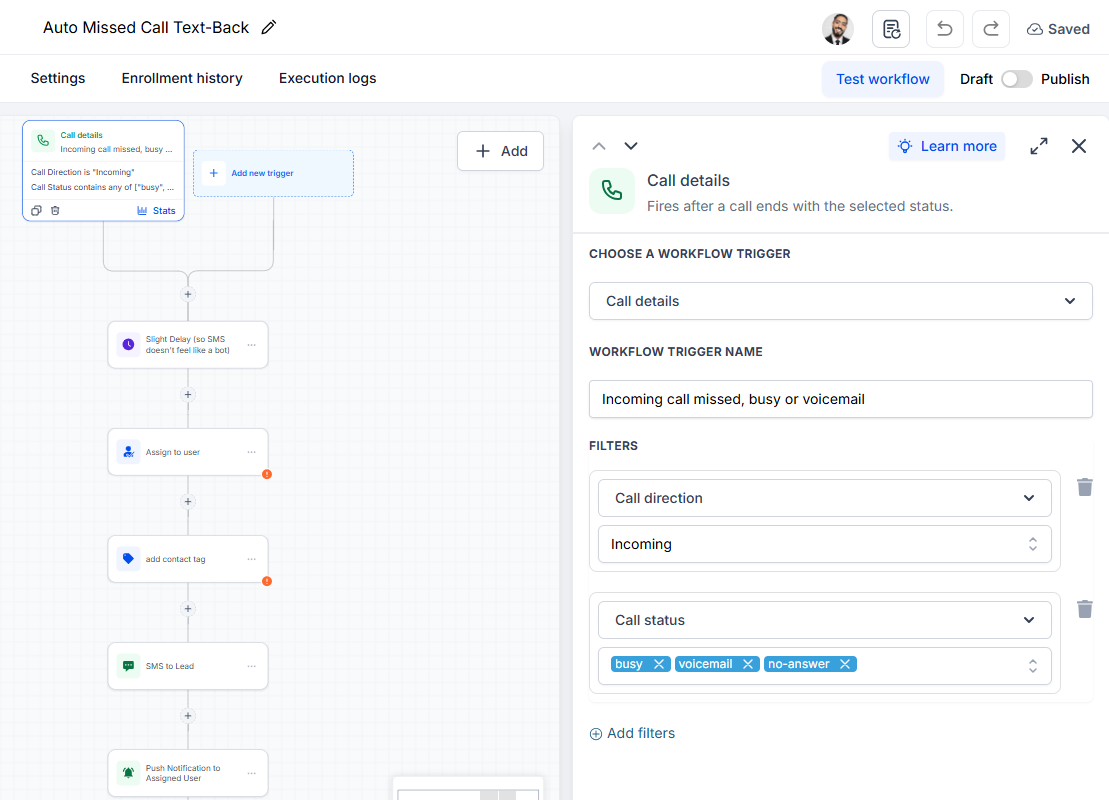
Task: Select the add contact tag node
Action: [x=187, y=559]
